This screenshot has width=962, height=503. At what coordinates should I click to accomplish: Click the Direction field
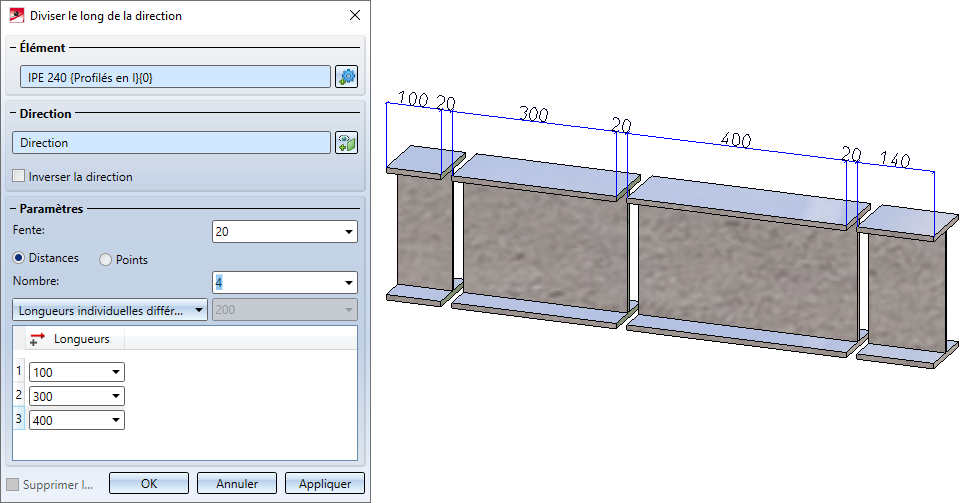(172, 143)
